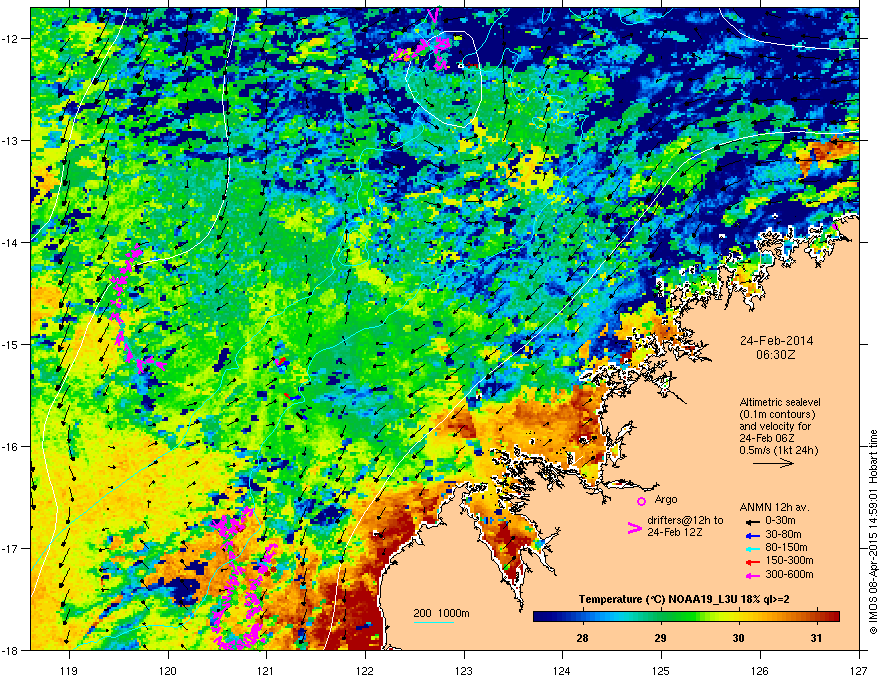880x680 pixels.
Task: Click the cyan line under '200 1000m'
Action: (434, 622)
